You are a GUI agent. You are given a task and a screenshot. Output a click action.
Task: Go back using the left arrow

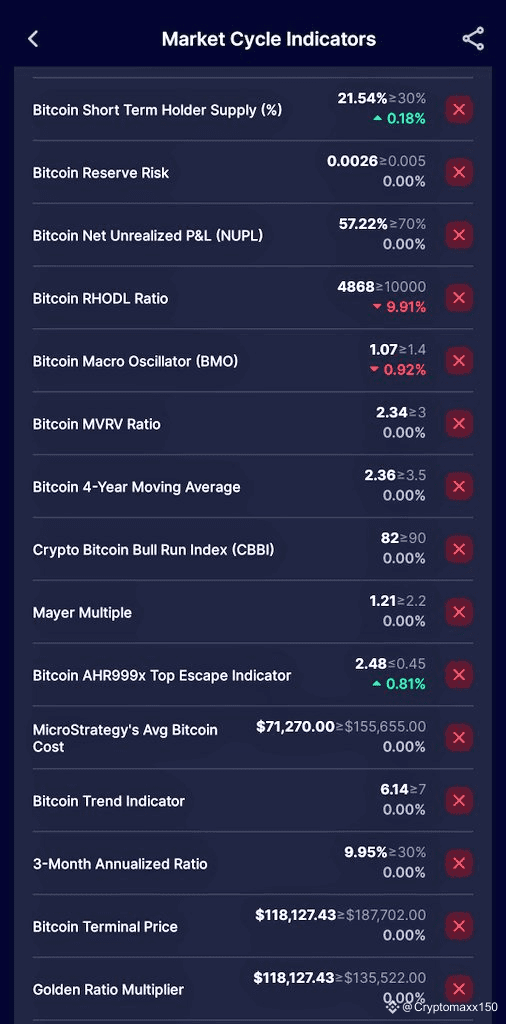(33, 39)
